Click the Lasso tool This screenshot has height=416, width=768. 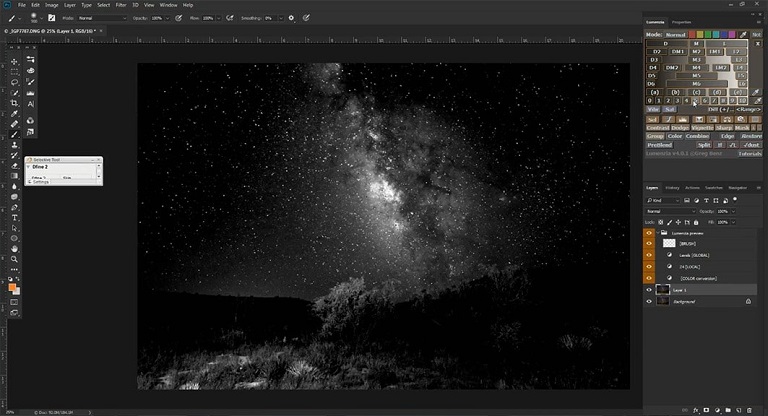14,82
